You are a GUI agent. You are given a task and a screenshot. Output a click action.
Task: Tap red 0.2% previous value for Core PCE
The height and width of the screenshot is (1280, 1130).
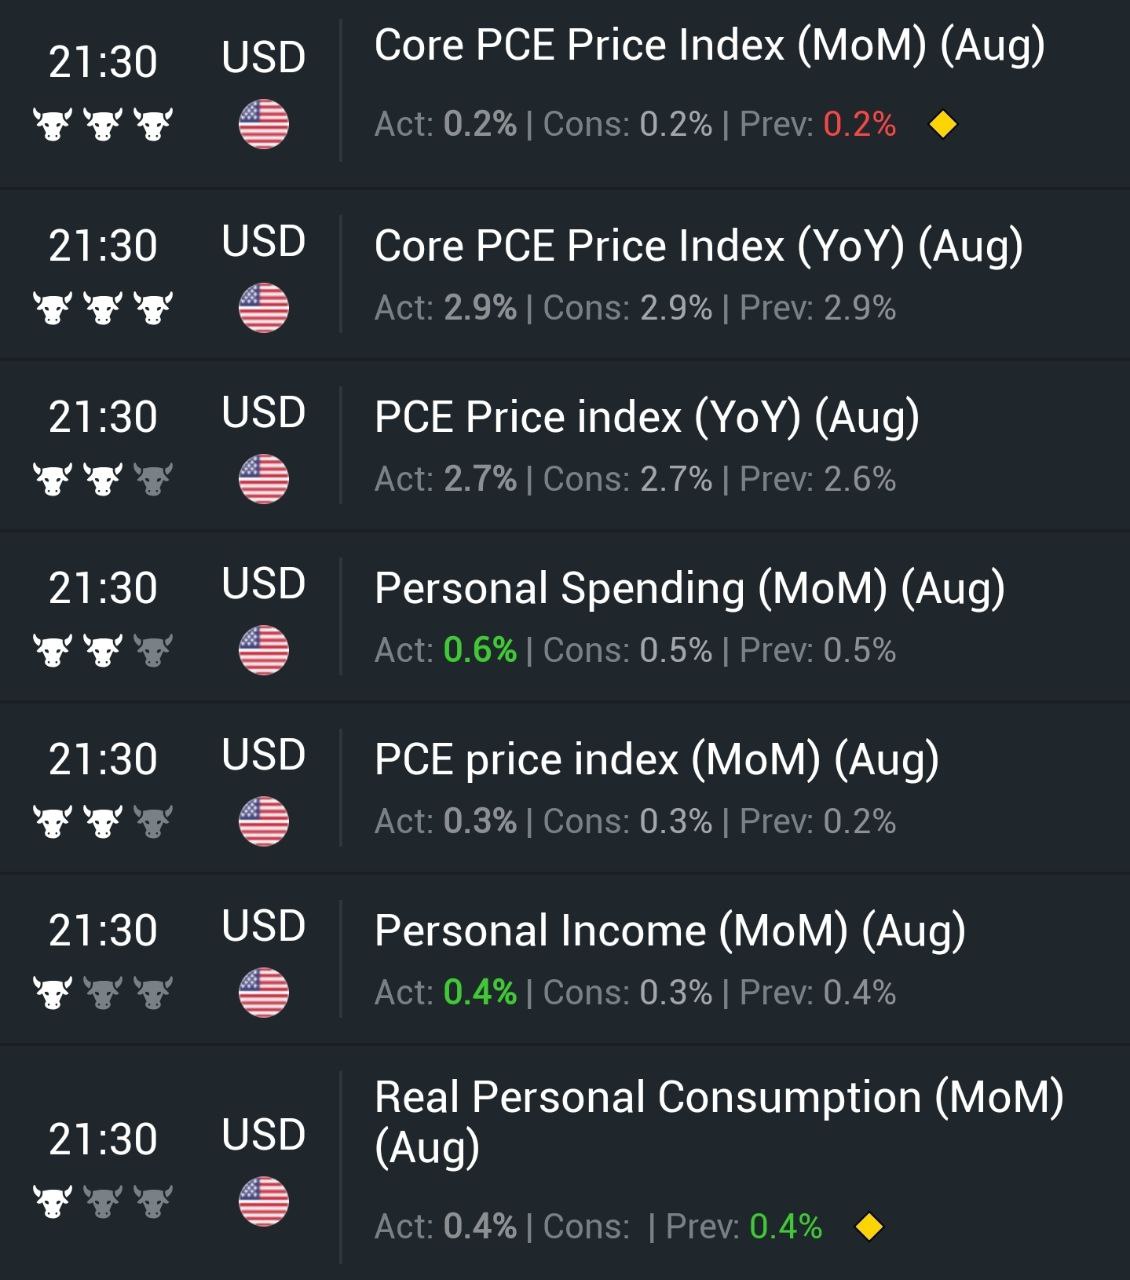click(x=859, y=125)
